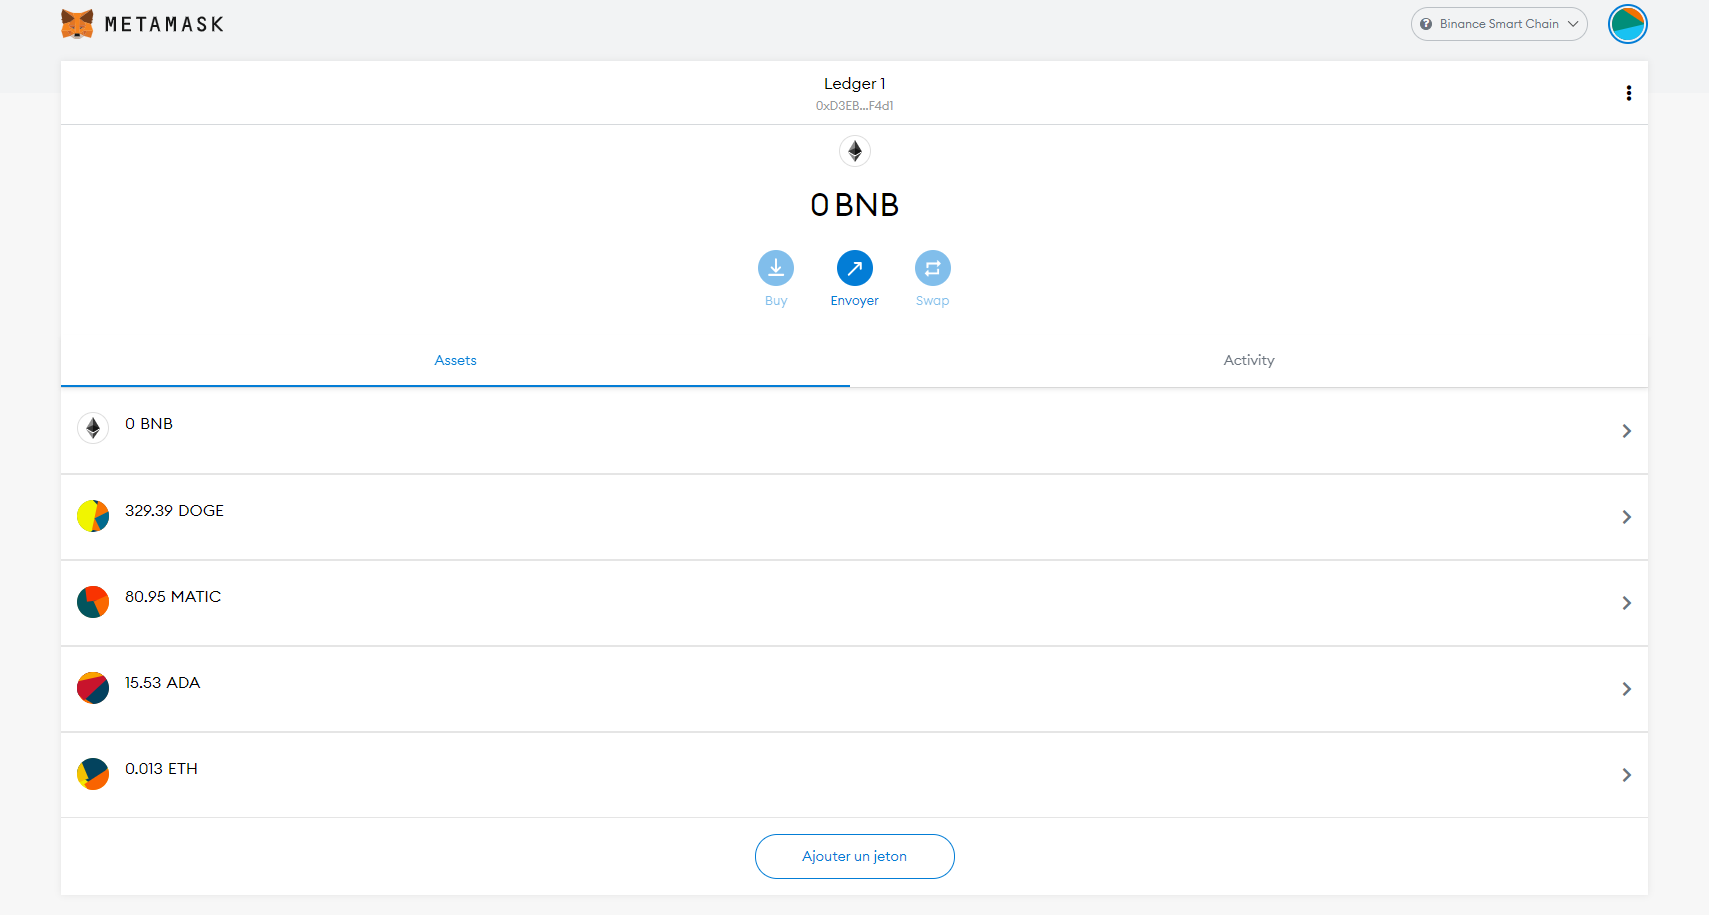
Task: Expand the 0 BNB asset row chevron
Action: point(1626,431)
